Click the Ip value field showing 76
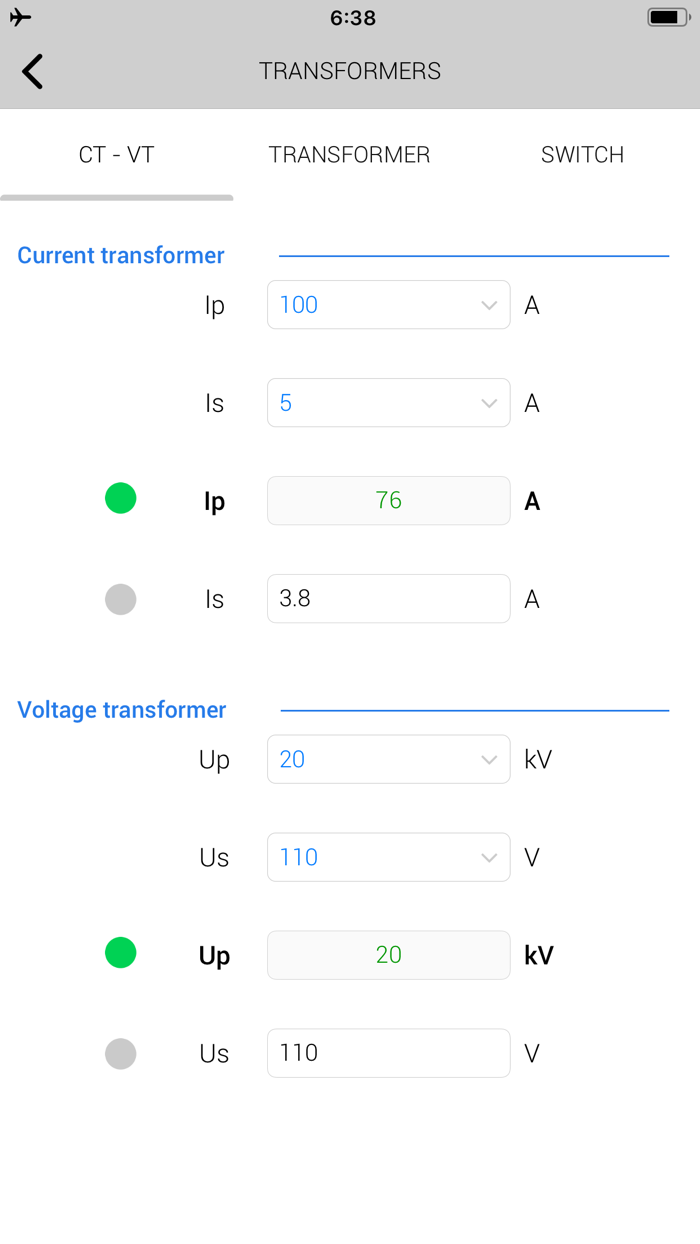700x1244 pixels. click(388, 500)
